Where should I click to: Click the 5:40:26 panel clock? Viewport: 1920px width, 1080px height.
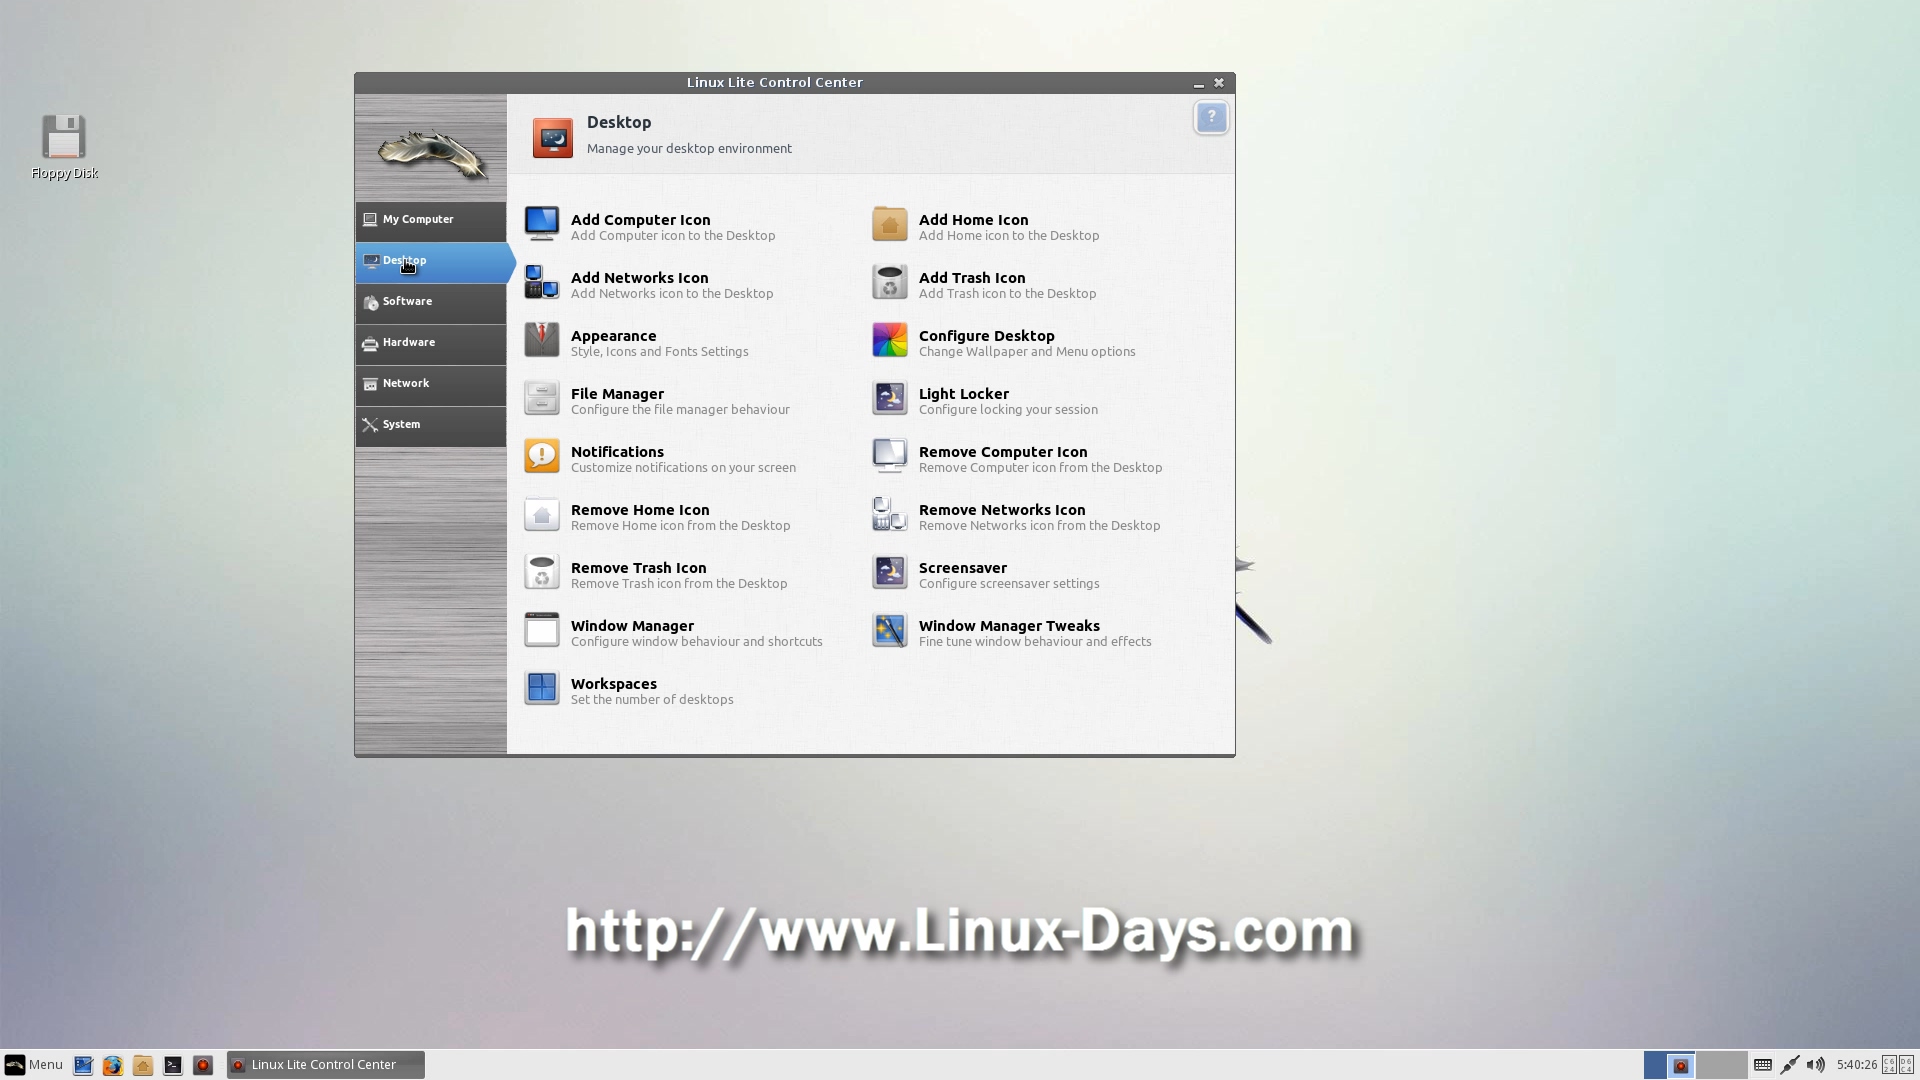1856,1065
